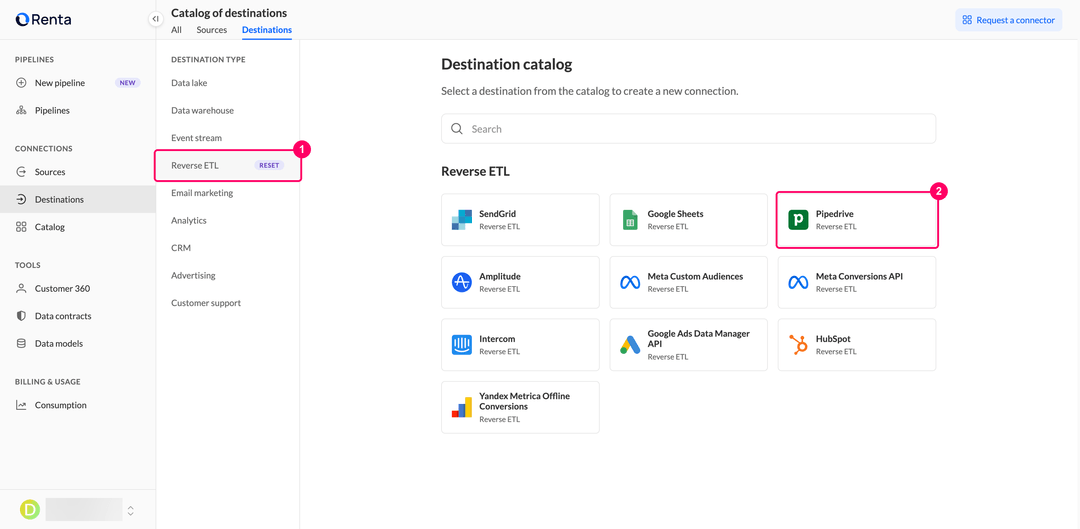The image size is (1080, 529).
Task: Click the NEW badge beside New pipeline
Action: (127, 83)
